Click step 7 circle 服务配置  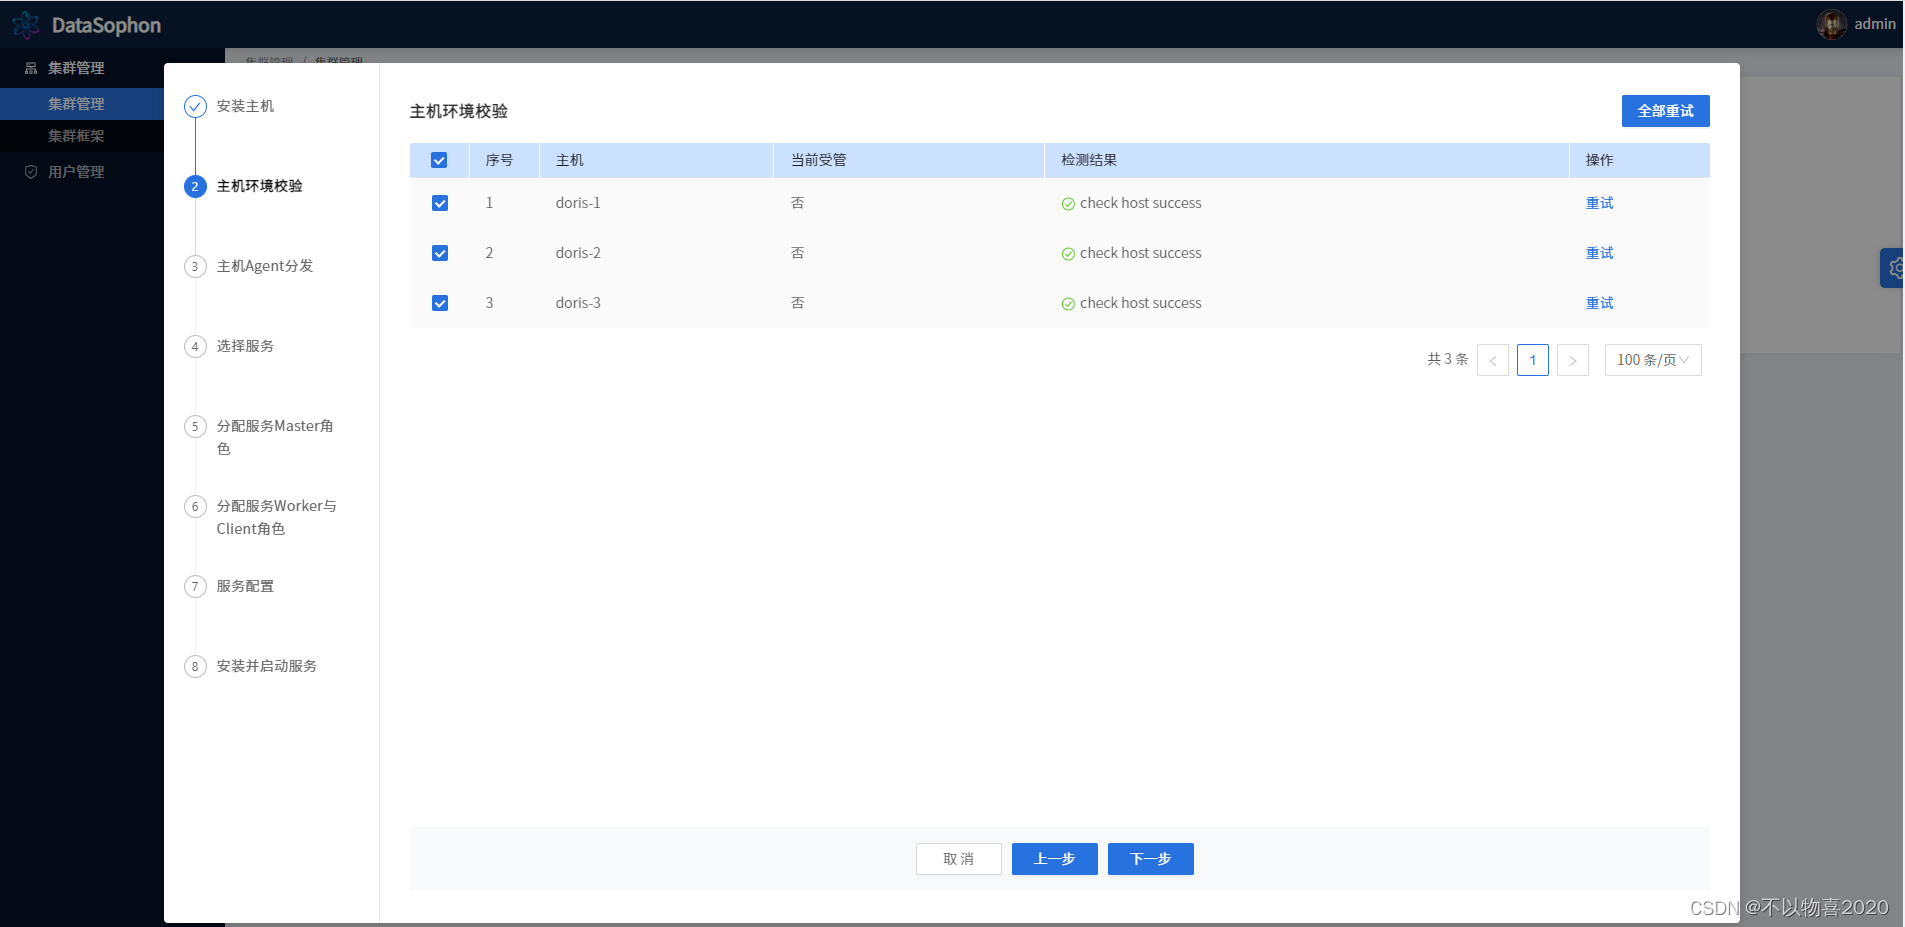click(195, 586)
